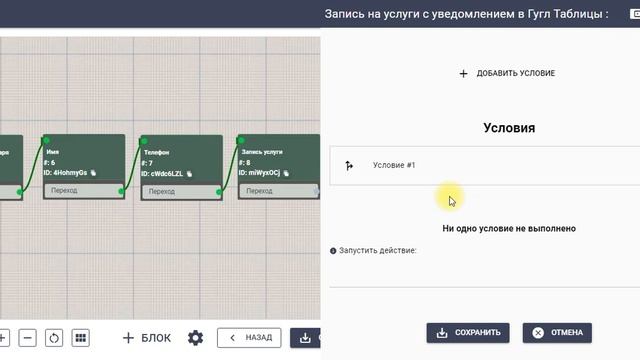The width and height of the screenshot is (640, 360).
Task: Copy ID of the Запись услуги block
Action: coord(286,173)
